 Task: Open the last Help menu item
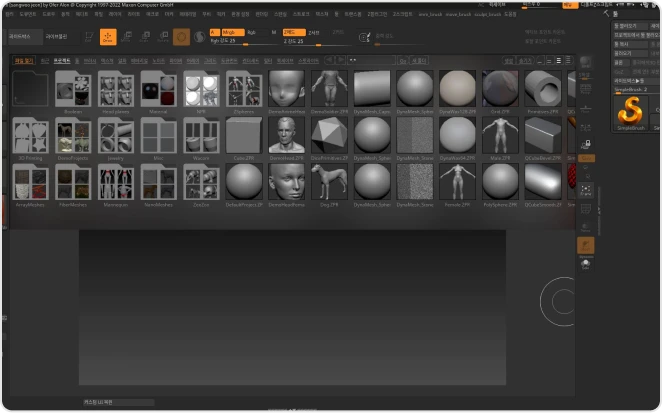[x=510, y=14]
